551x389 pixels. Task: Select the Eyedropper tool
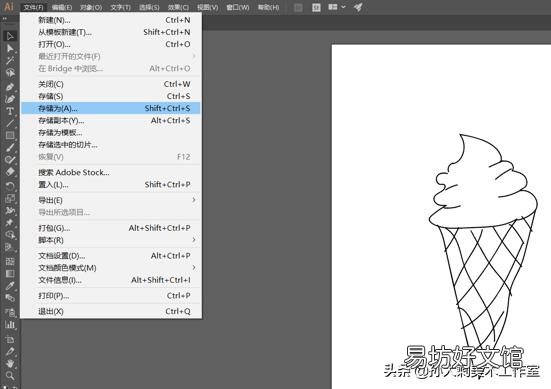pos(10,286)
